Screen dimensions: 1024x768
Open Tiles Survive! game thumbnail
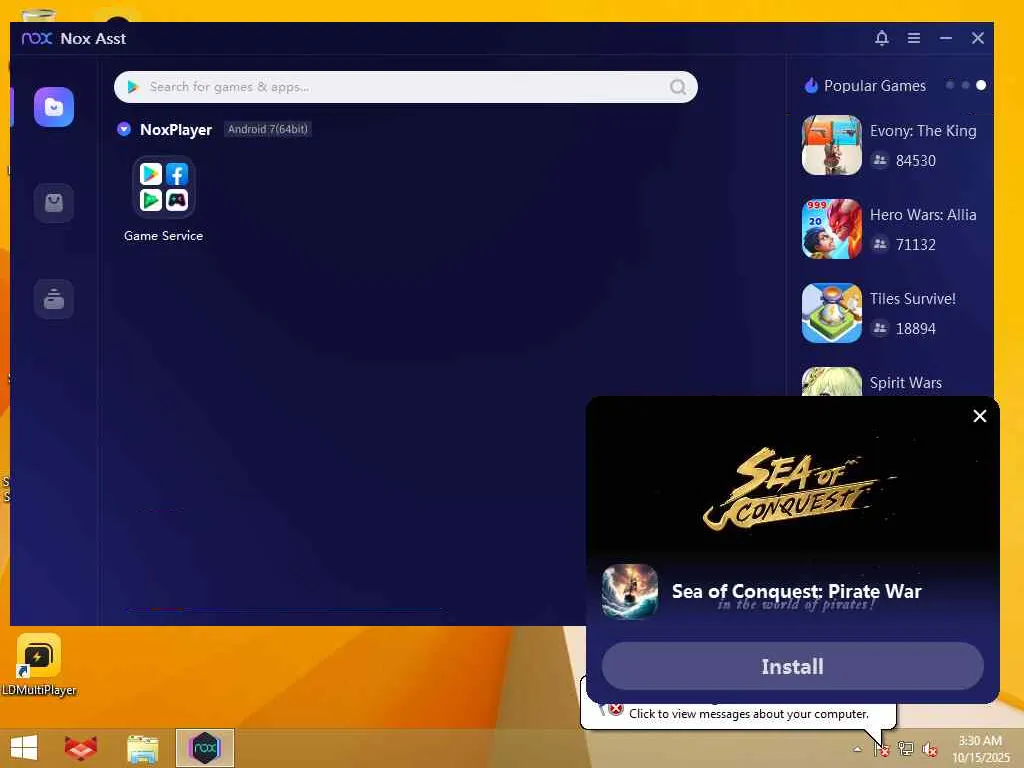coord(831,313)
